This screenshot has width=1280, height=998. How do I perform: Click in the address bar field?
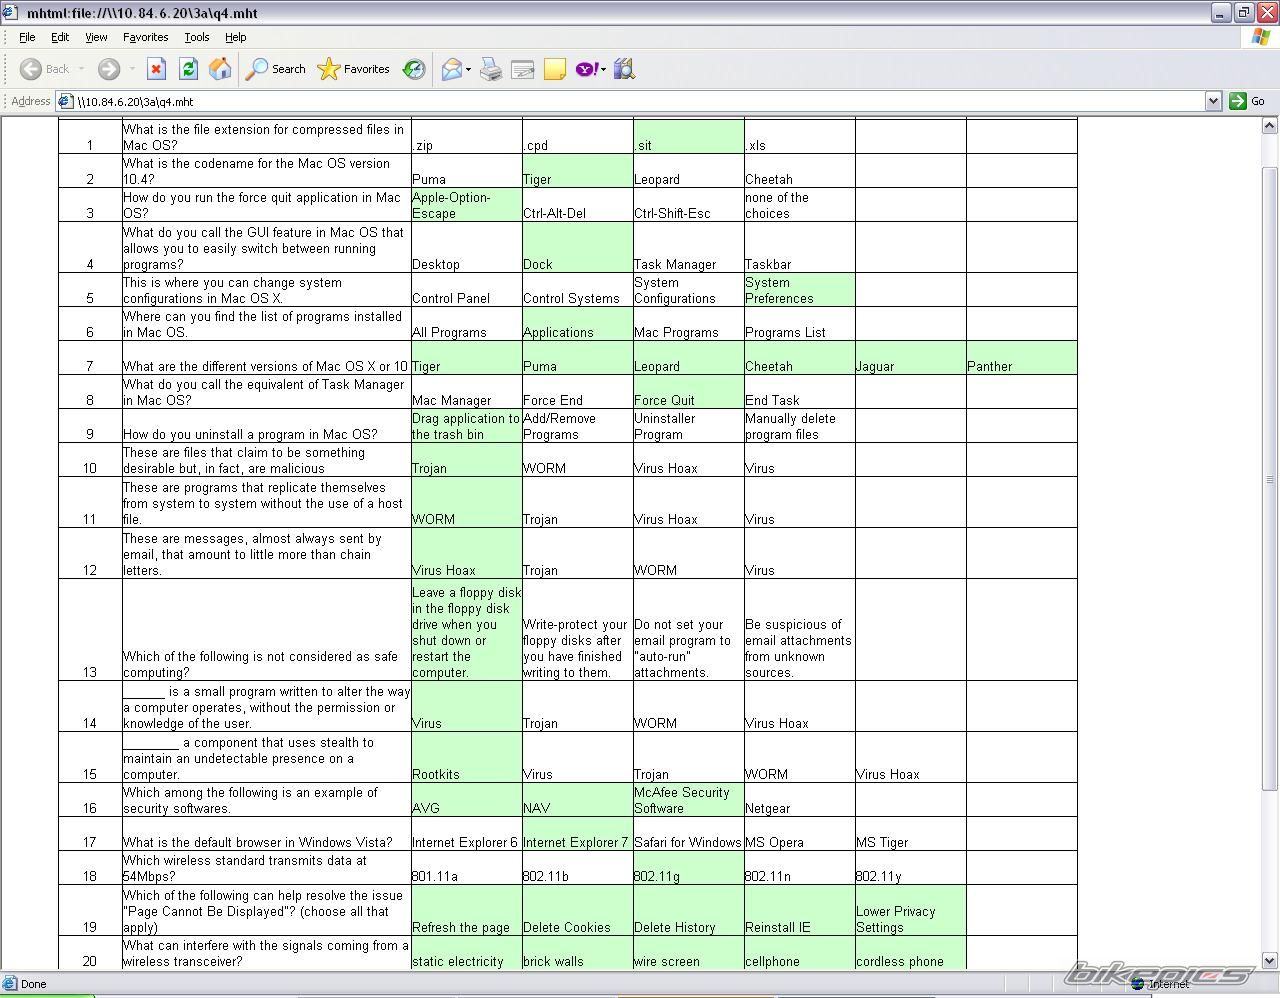coord(640,101)
